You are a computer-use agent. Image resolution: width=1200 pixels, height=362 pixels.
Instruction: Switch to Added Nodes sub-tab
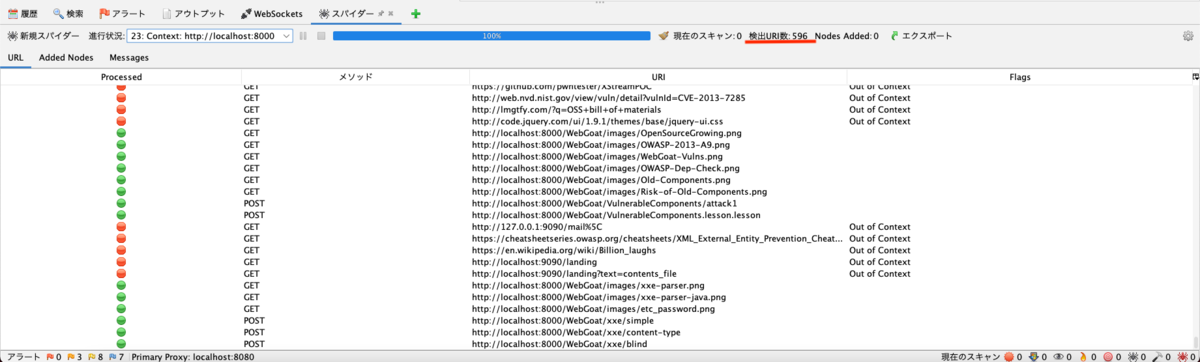pyautogui.click(x=66, y=58)
